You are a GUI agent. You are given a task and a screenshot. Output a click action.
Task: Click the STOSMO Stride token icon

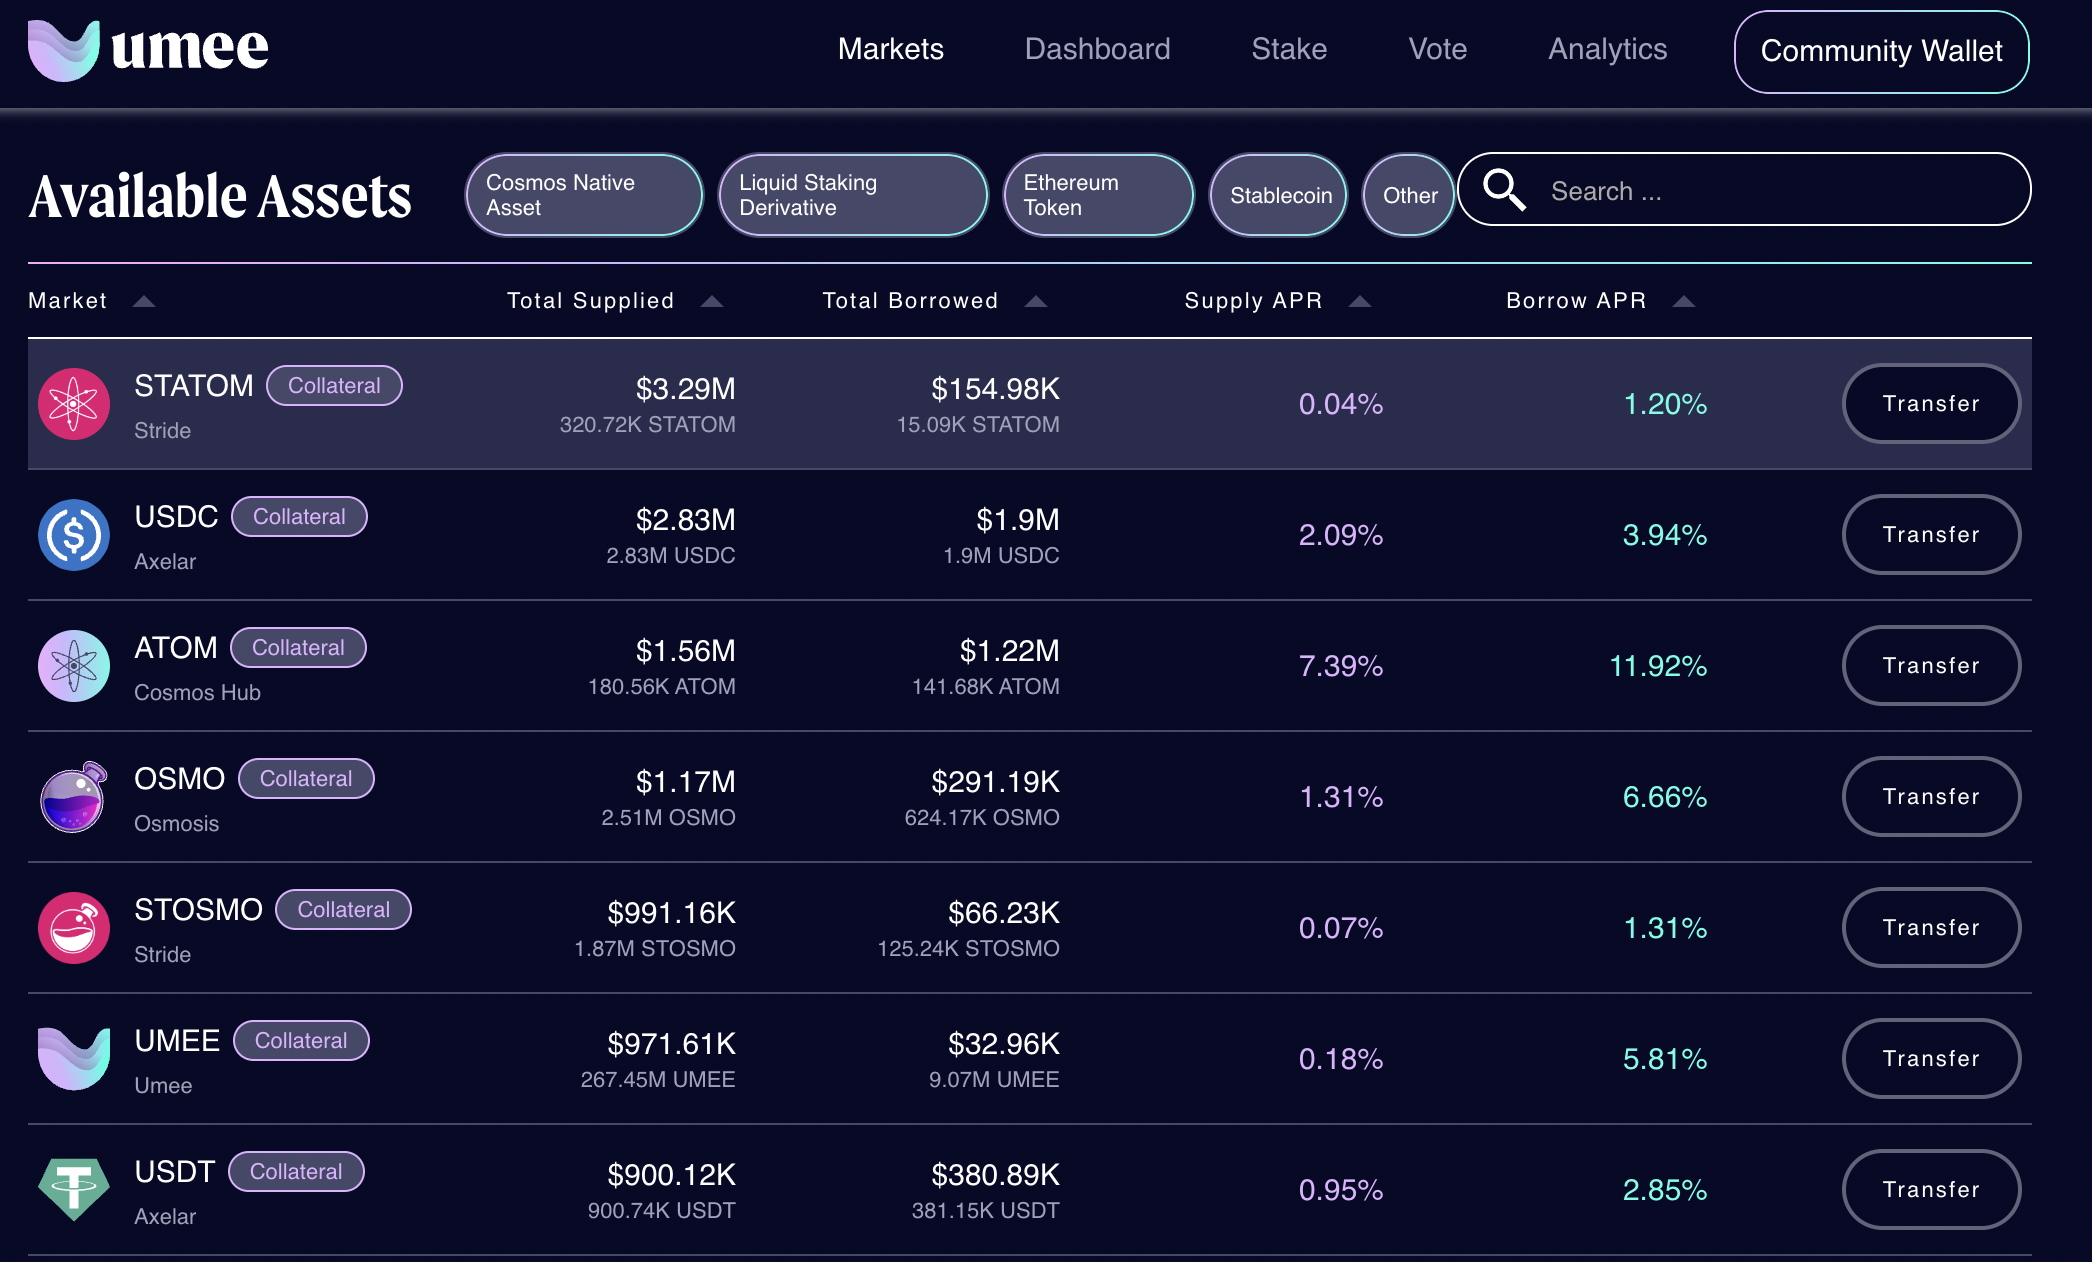click(x=74, y=928)
